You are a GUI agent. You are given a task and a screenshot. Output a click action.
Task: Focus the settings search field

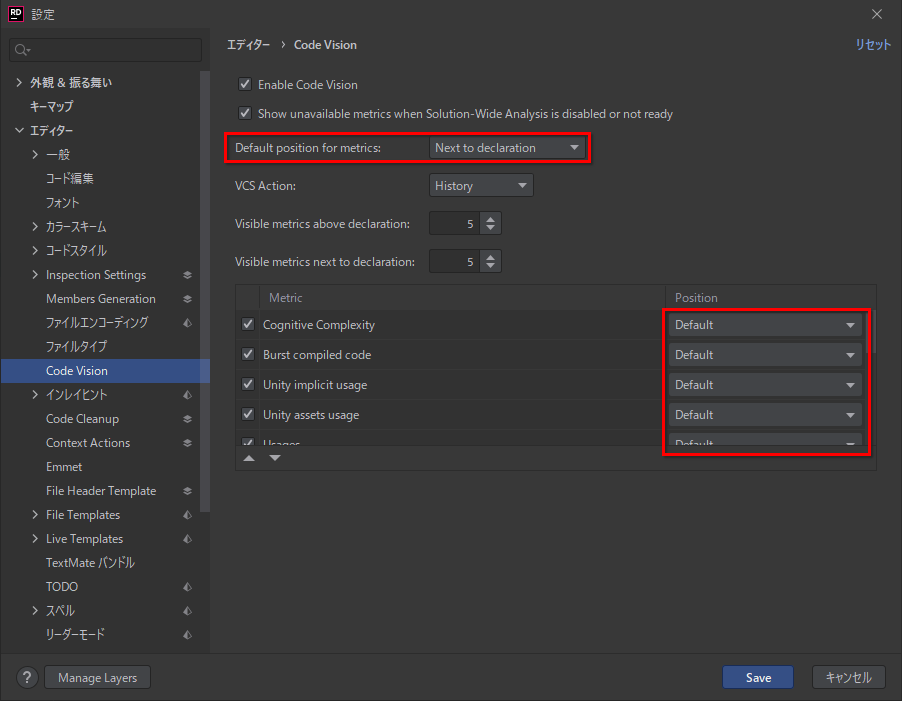pyautogui.click(x=106, y=50)
